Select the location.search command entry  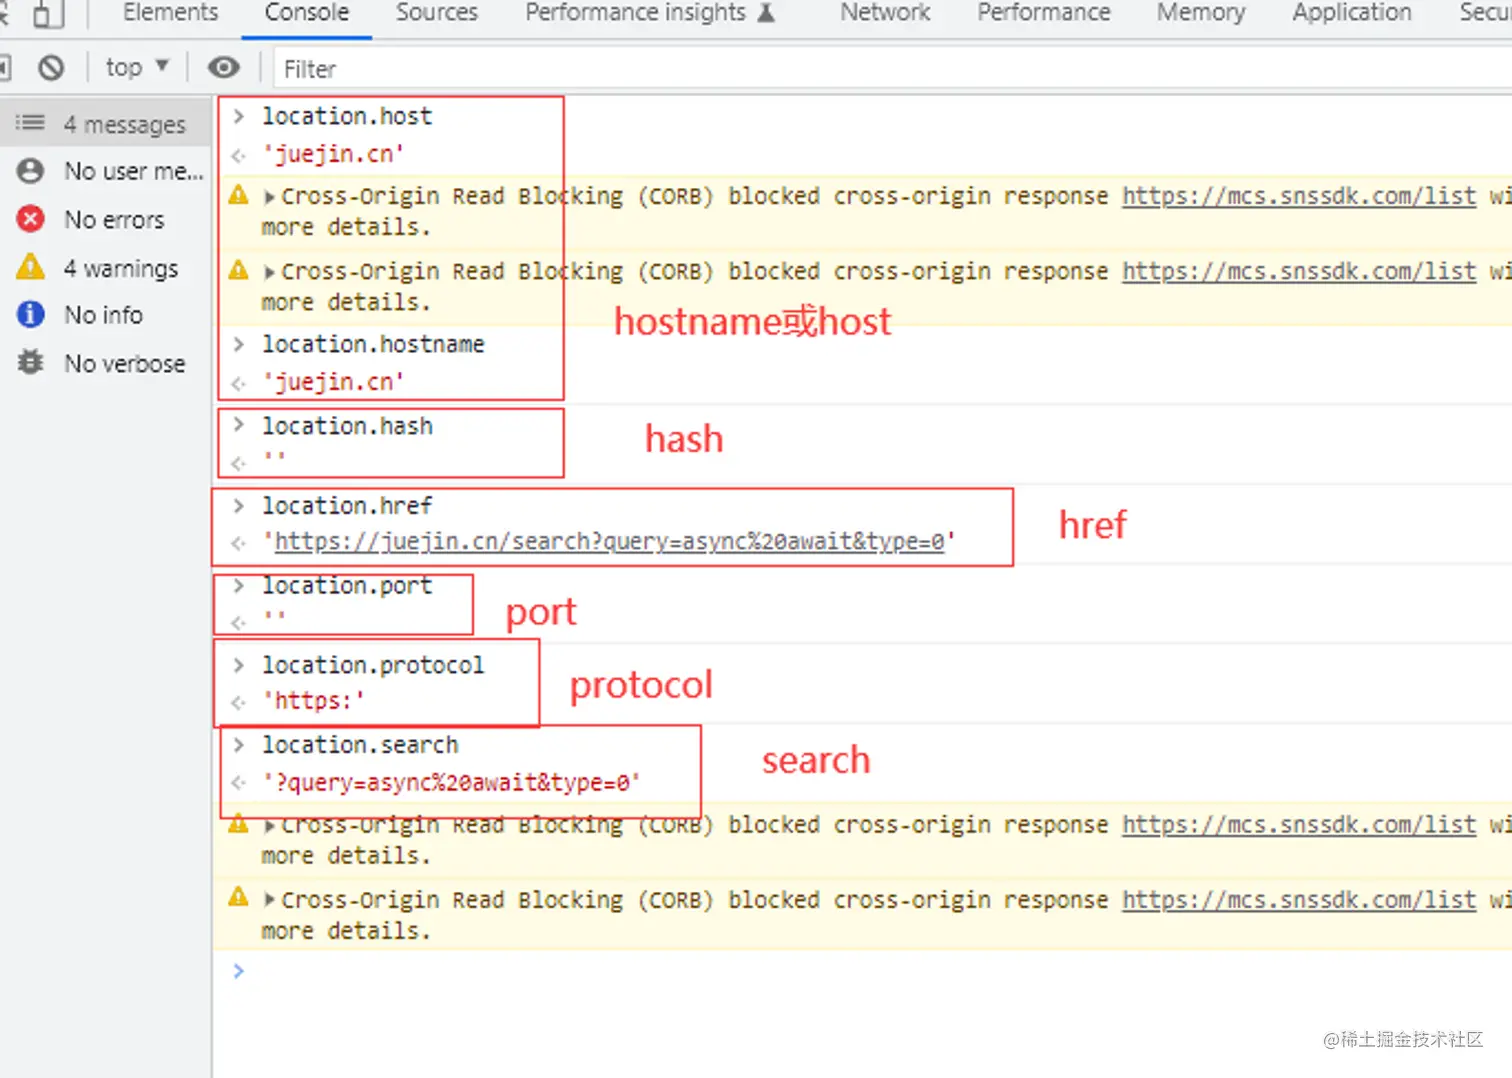pos(360,745)
